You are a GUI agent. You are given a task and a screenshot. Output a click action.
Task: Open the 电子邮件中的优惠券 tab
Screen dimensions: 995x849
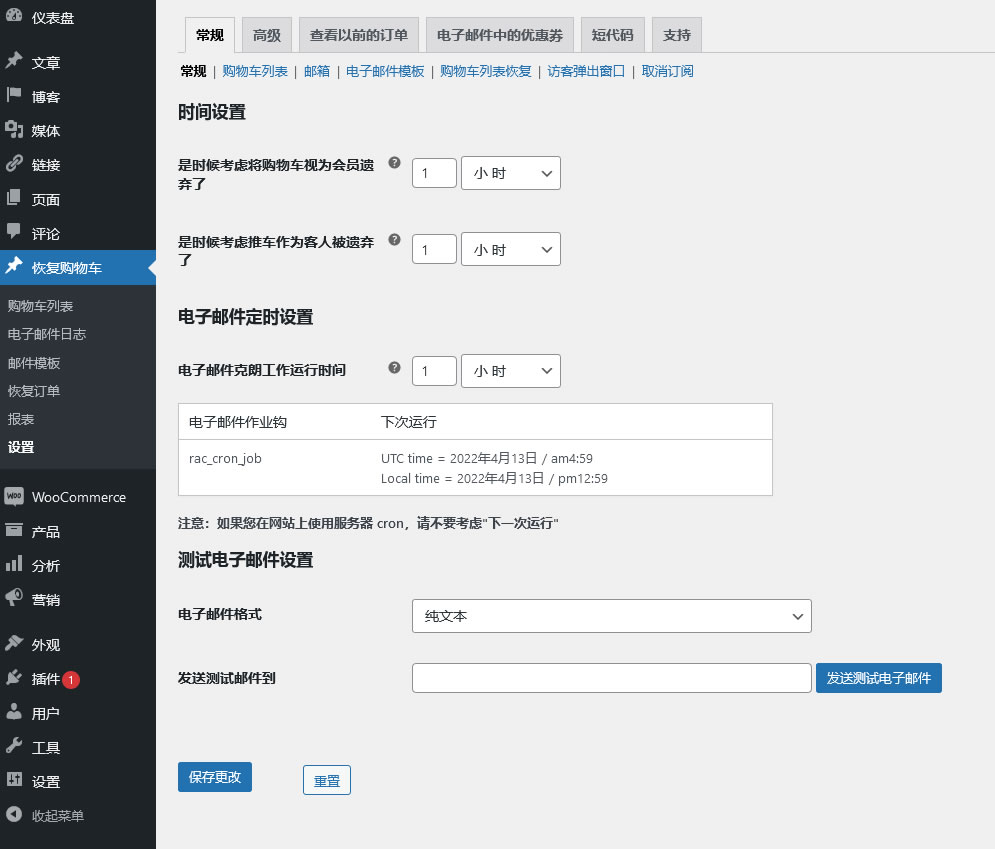coord(499,35)
